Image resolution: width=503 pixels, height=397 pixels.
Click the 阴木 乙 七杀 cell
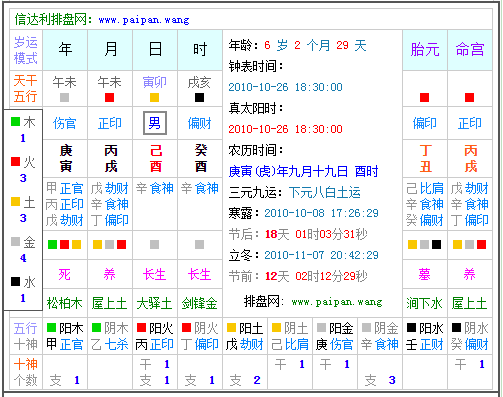110,336
